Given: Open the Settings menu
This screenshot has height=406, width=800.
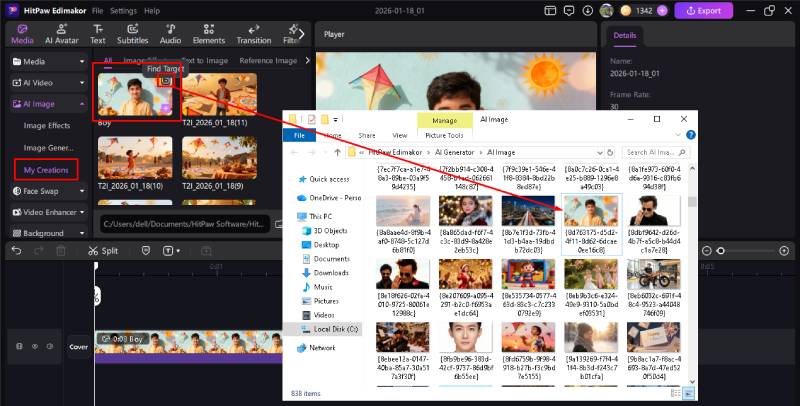Looking at the screenshot, I should (x=123, y=10).
